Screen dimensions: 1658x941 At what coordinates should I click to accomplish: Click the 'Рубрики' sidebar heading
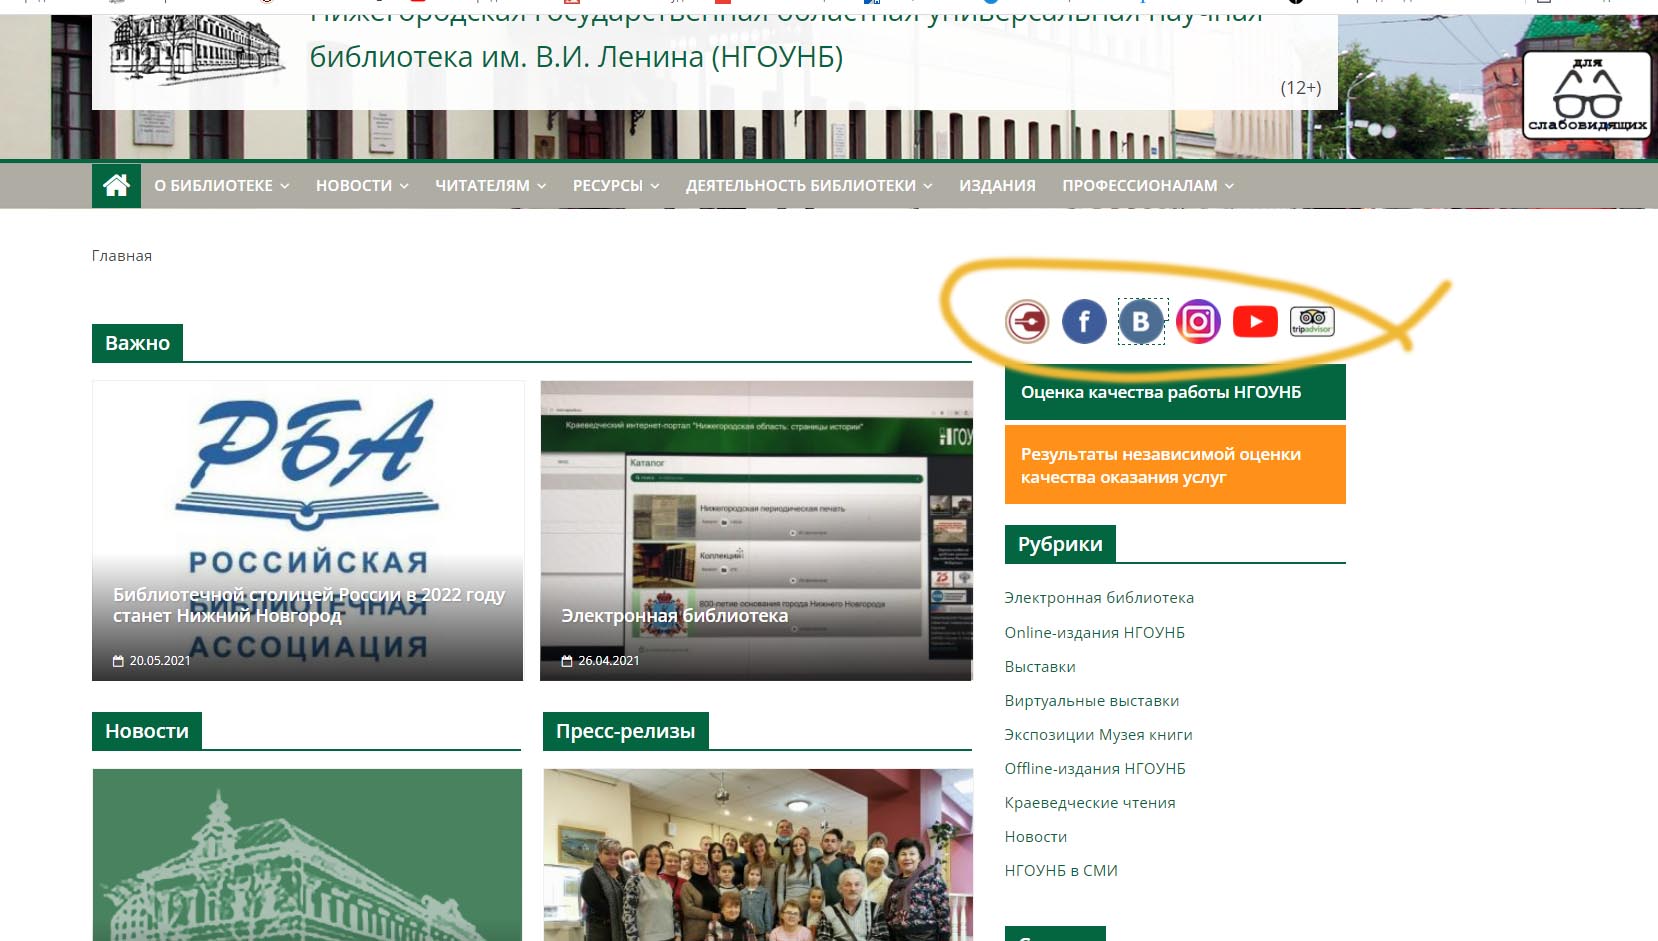[x=1060, y=544]
